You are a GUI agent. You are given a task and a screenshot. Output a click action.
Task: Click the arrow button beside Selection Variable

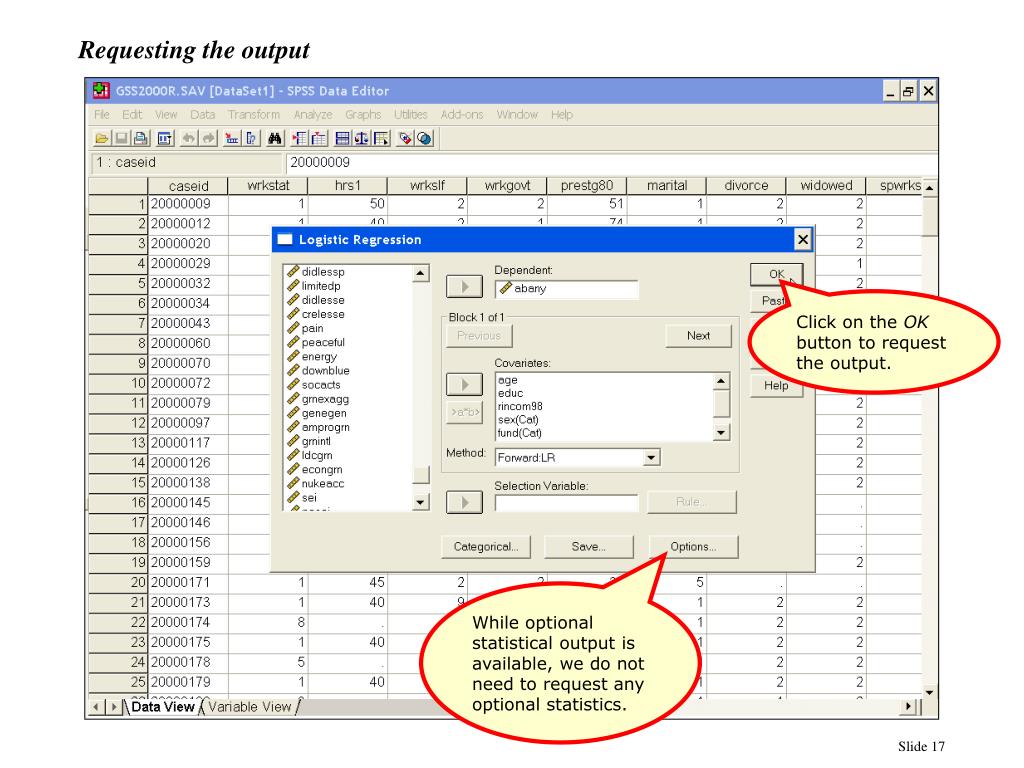[x=464, y=502]
